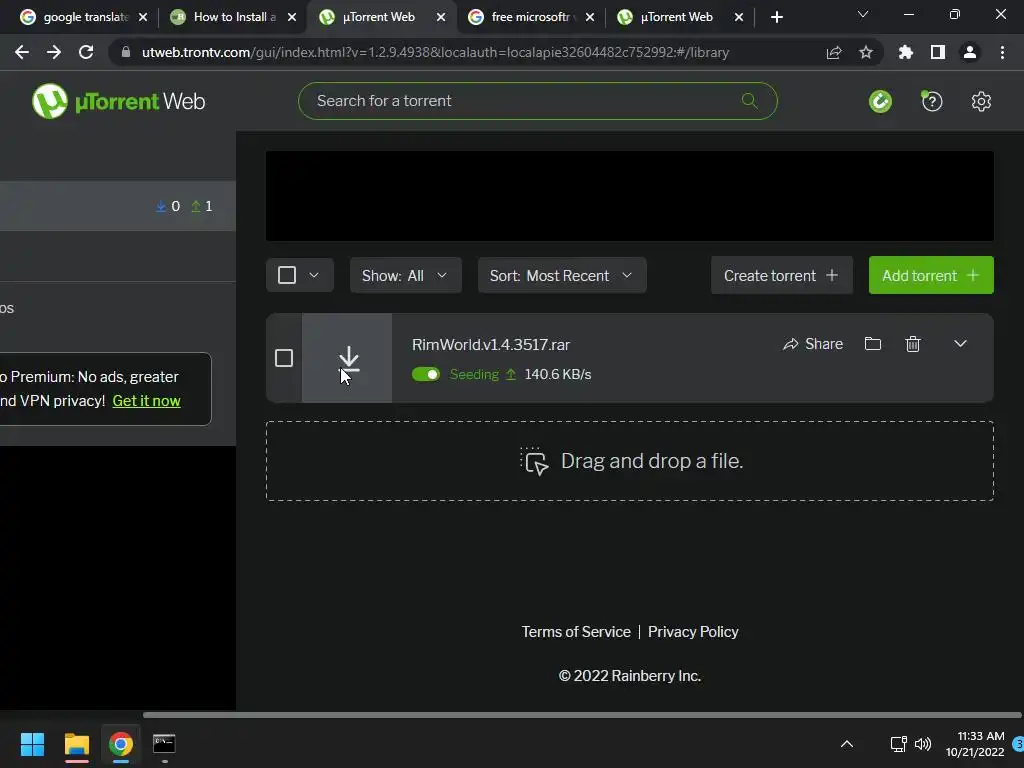Screen dimensions: 1024x768
Task: Open the terminal taskbar icon
Action: [x=164, y=744]
